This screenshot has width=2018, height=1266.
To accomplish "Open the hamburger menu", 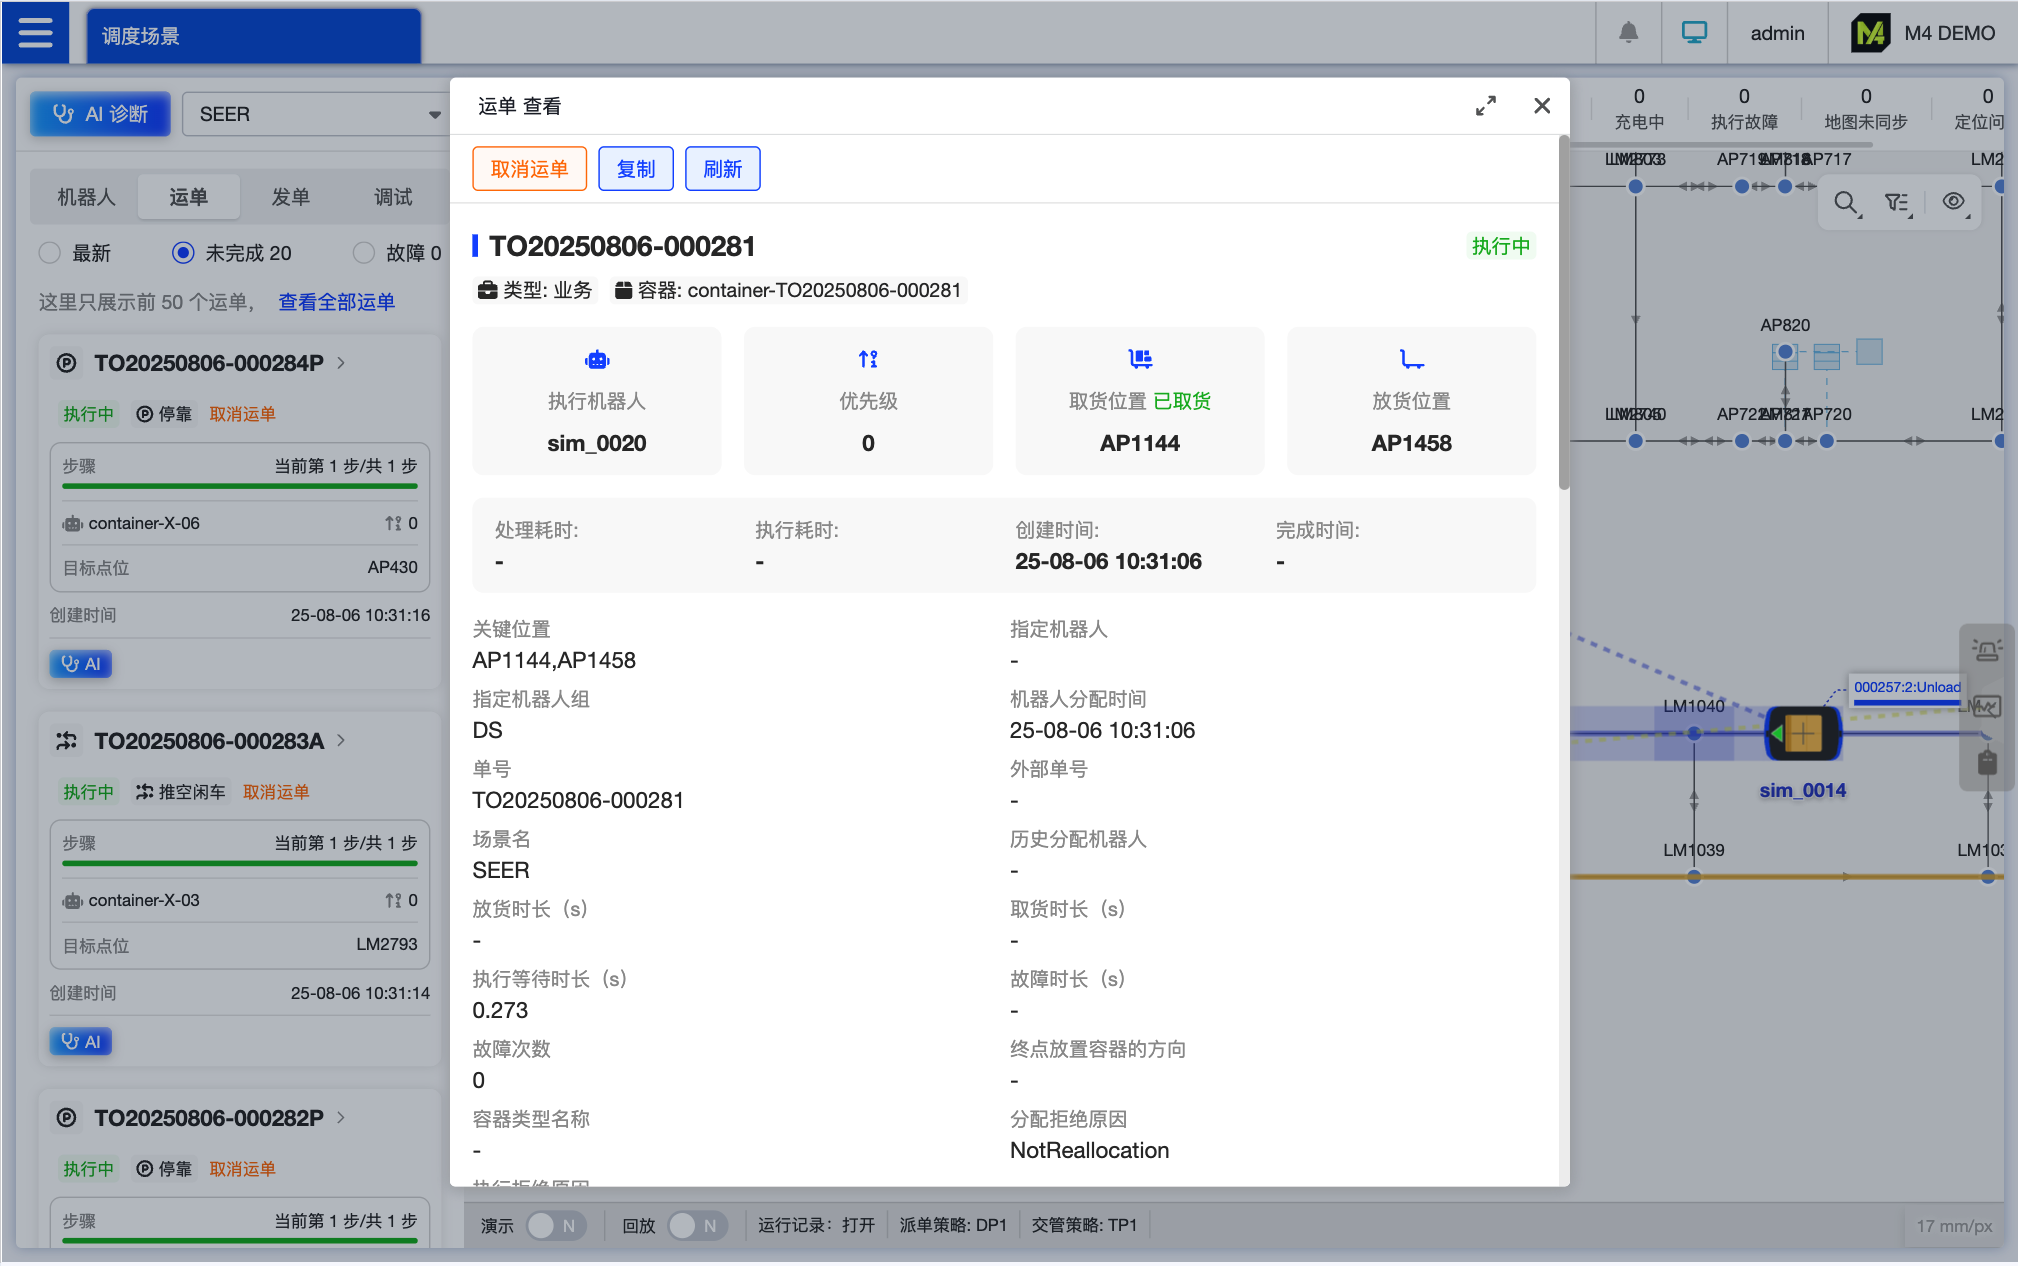I will tap(35, 34).
